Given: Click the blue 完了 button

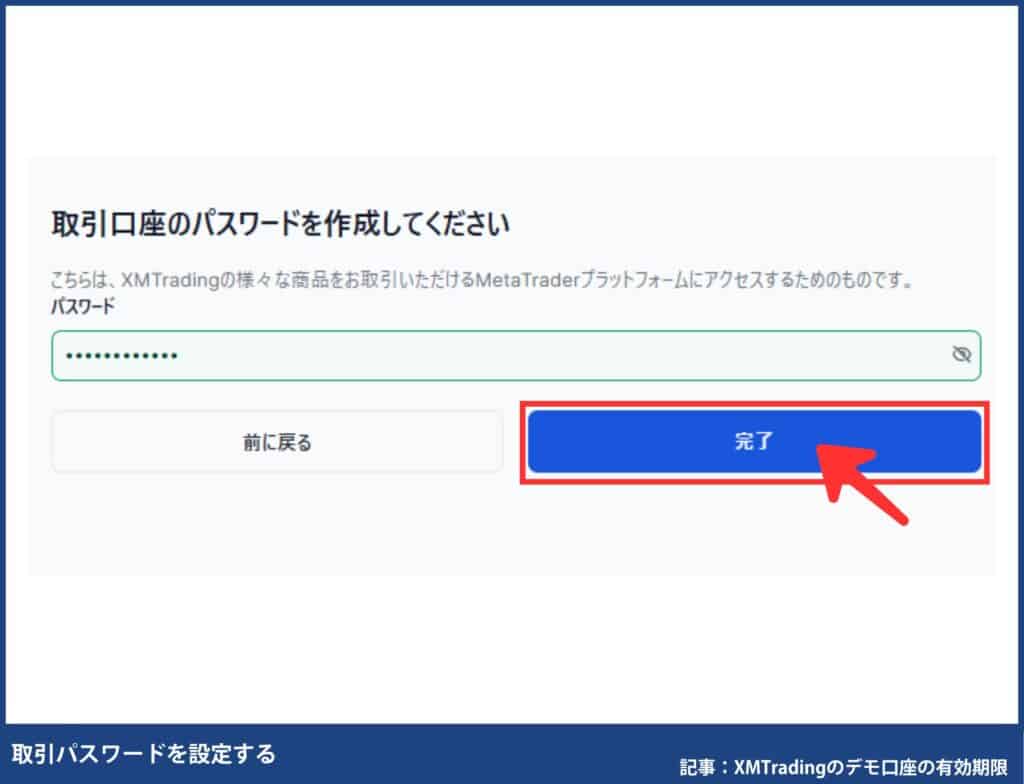Looking at the screenshot, I should click(754, 442).
